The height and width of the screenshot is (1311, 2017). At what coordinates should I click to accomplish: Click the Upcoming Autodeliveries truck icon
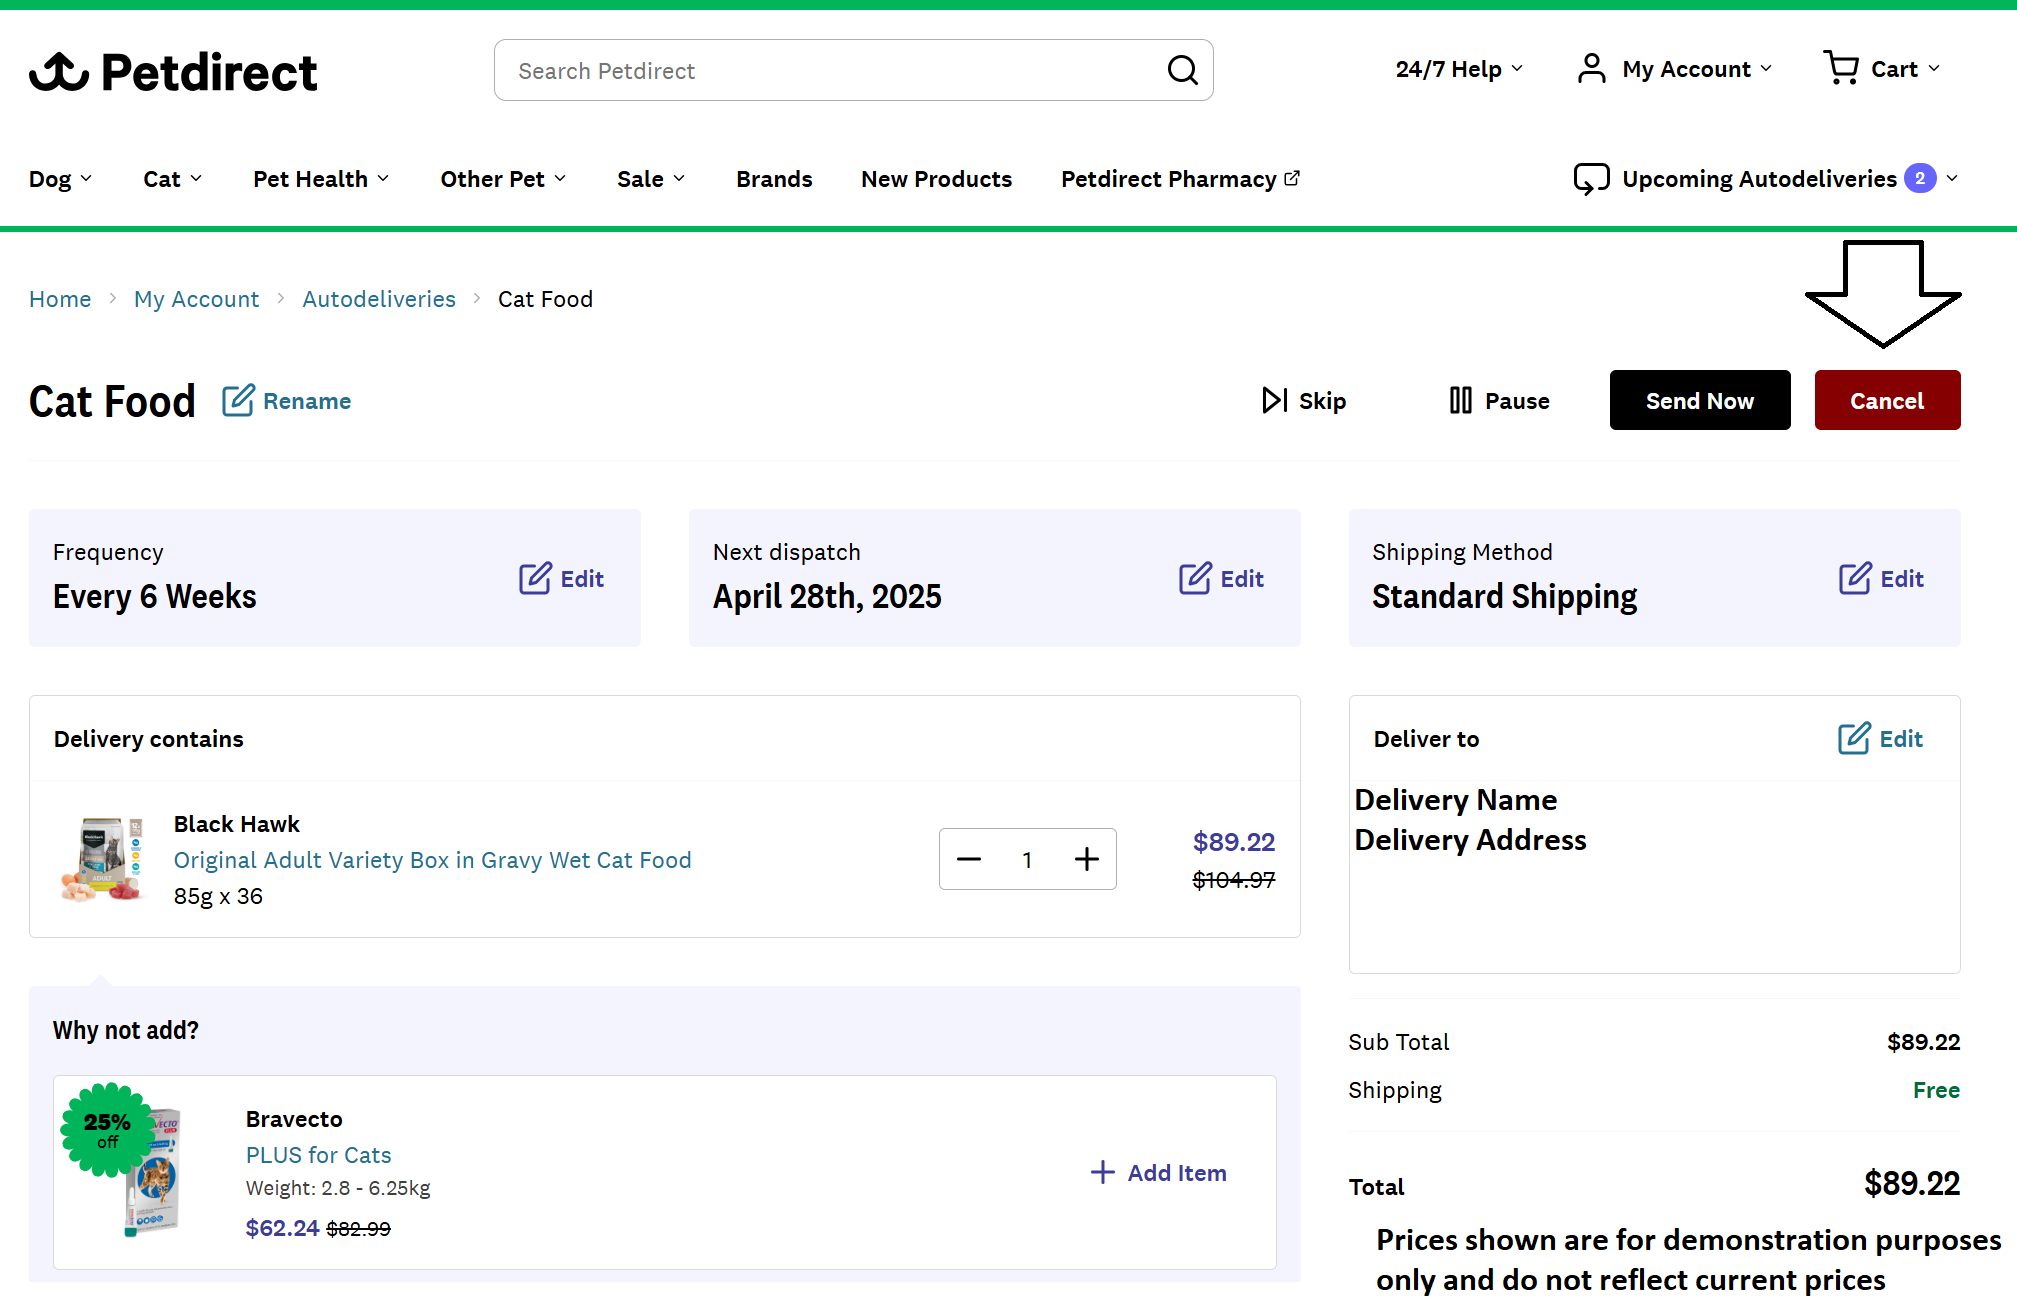(x=1591, y=179)
